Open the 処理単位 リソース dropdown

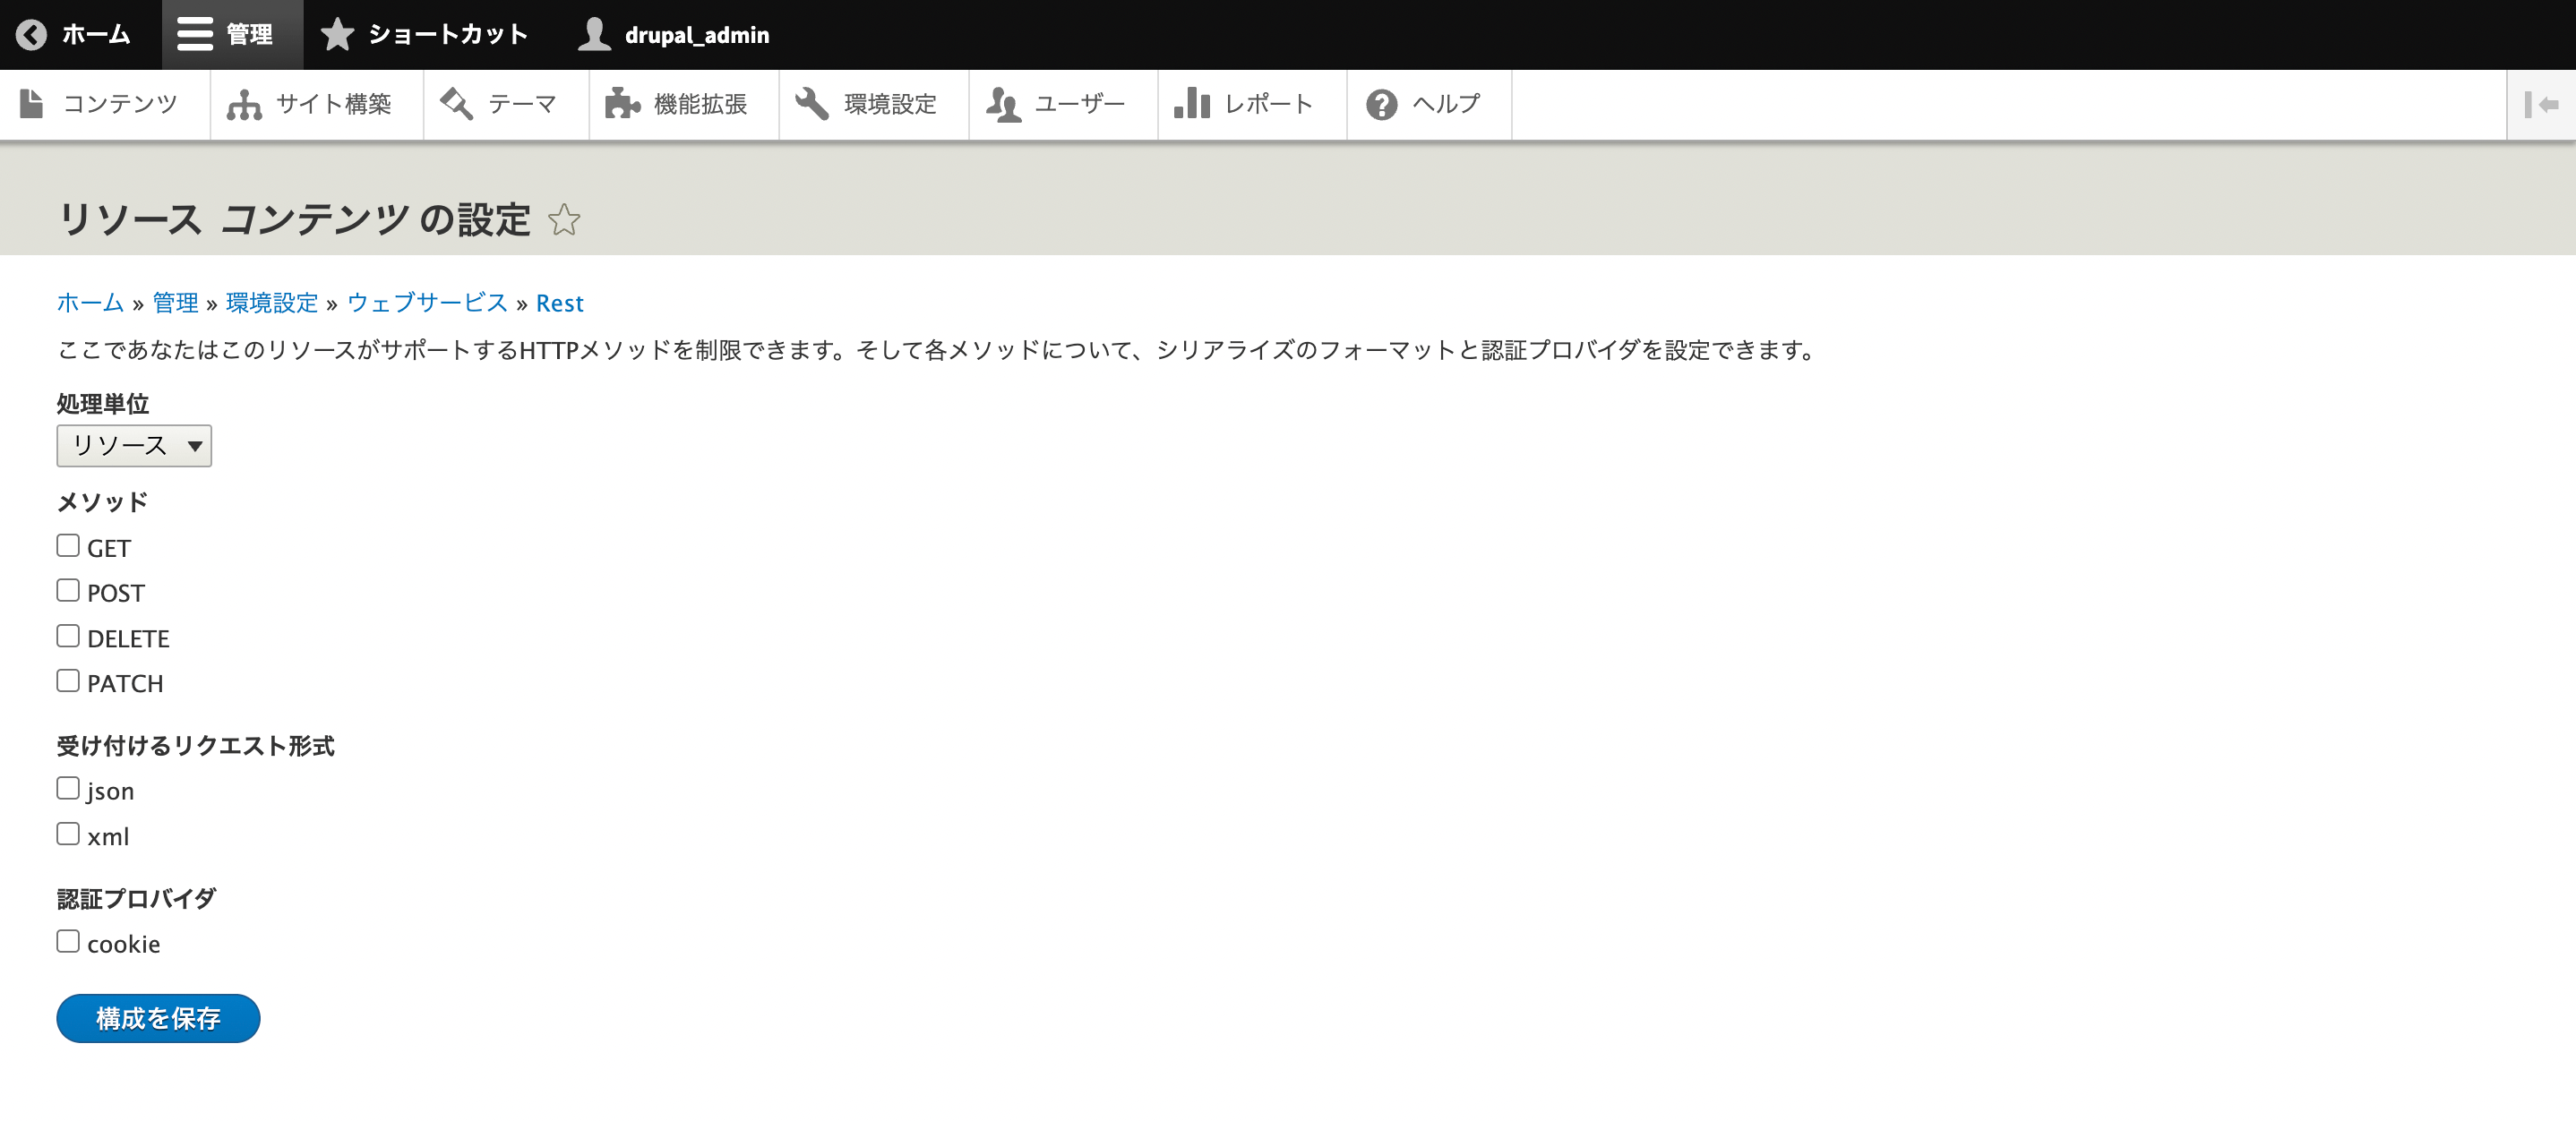134,445
